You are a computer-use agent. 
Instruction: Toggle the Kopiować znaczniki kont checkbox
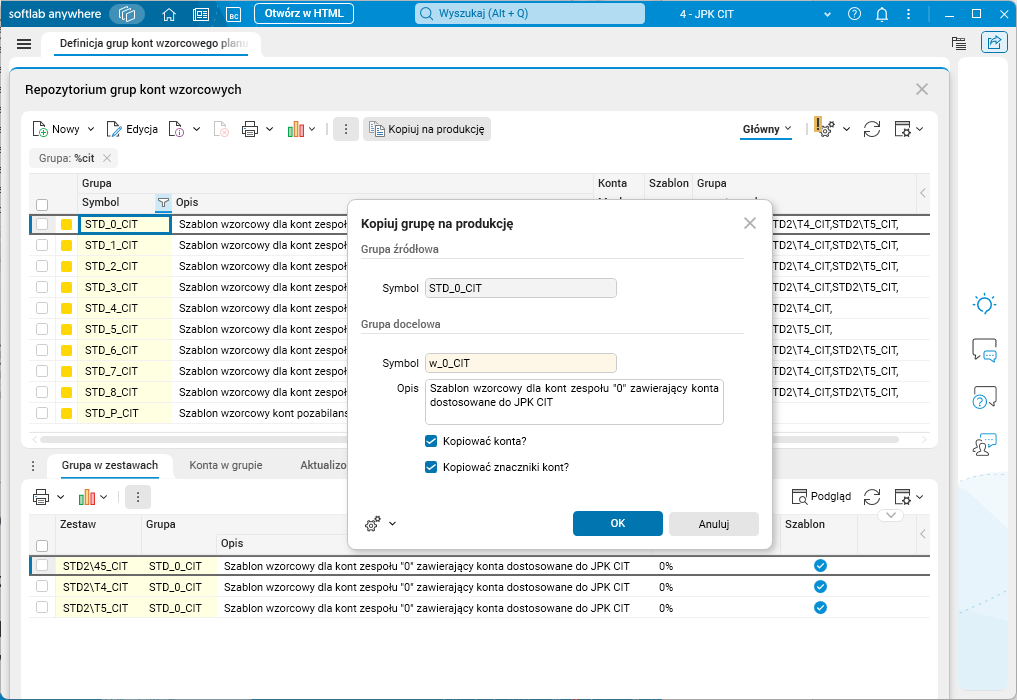pyautogui.click(x=431, y=467)
